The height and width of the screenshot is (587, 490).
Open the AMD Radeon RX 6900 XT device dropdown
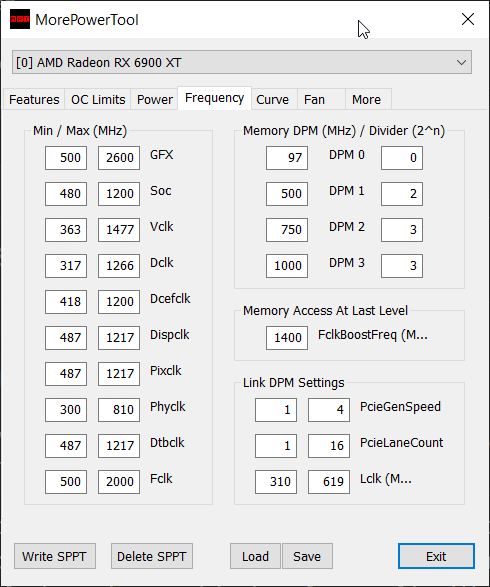point(241,62)
